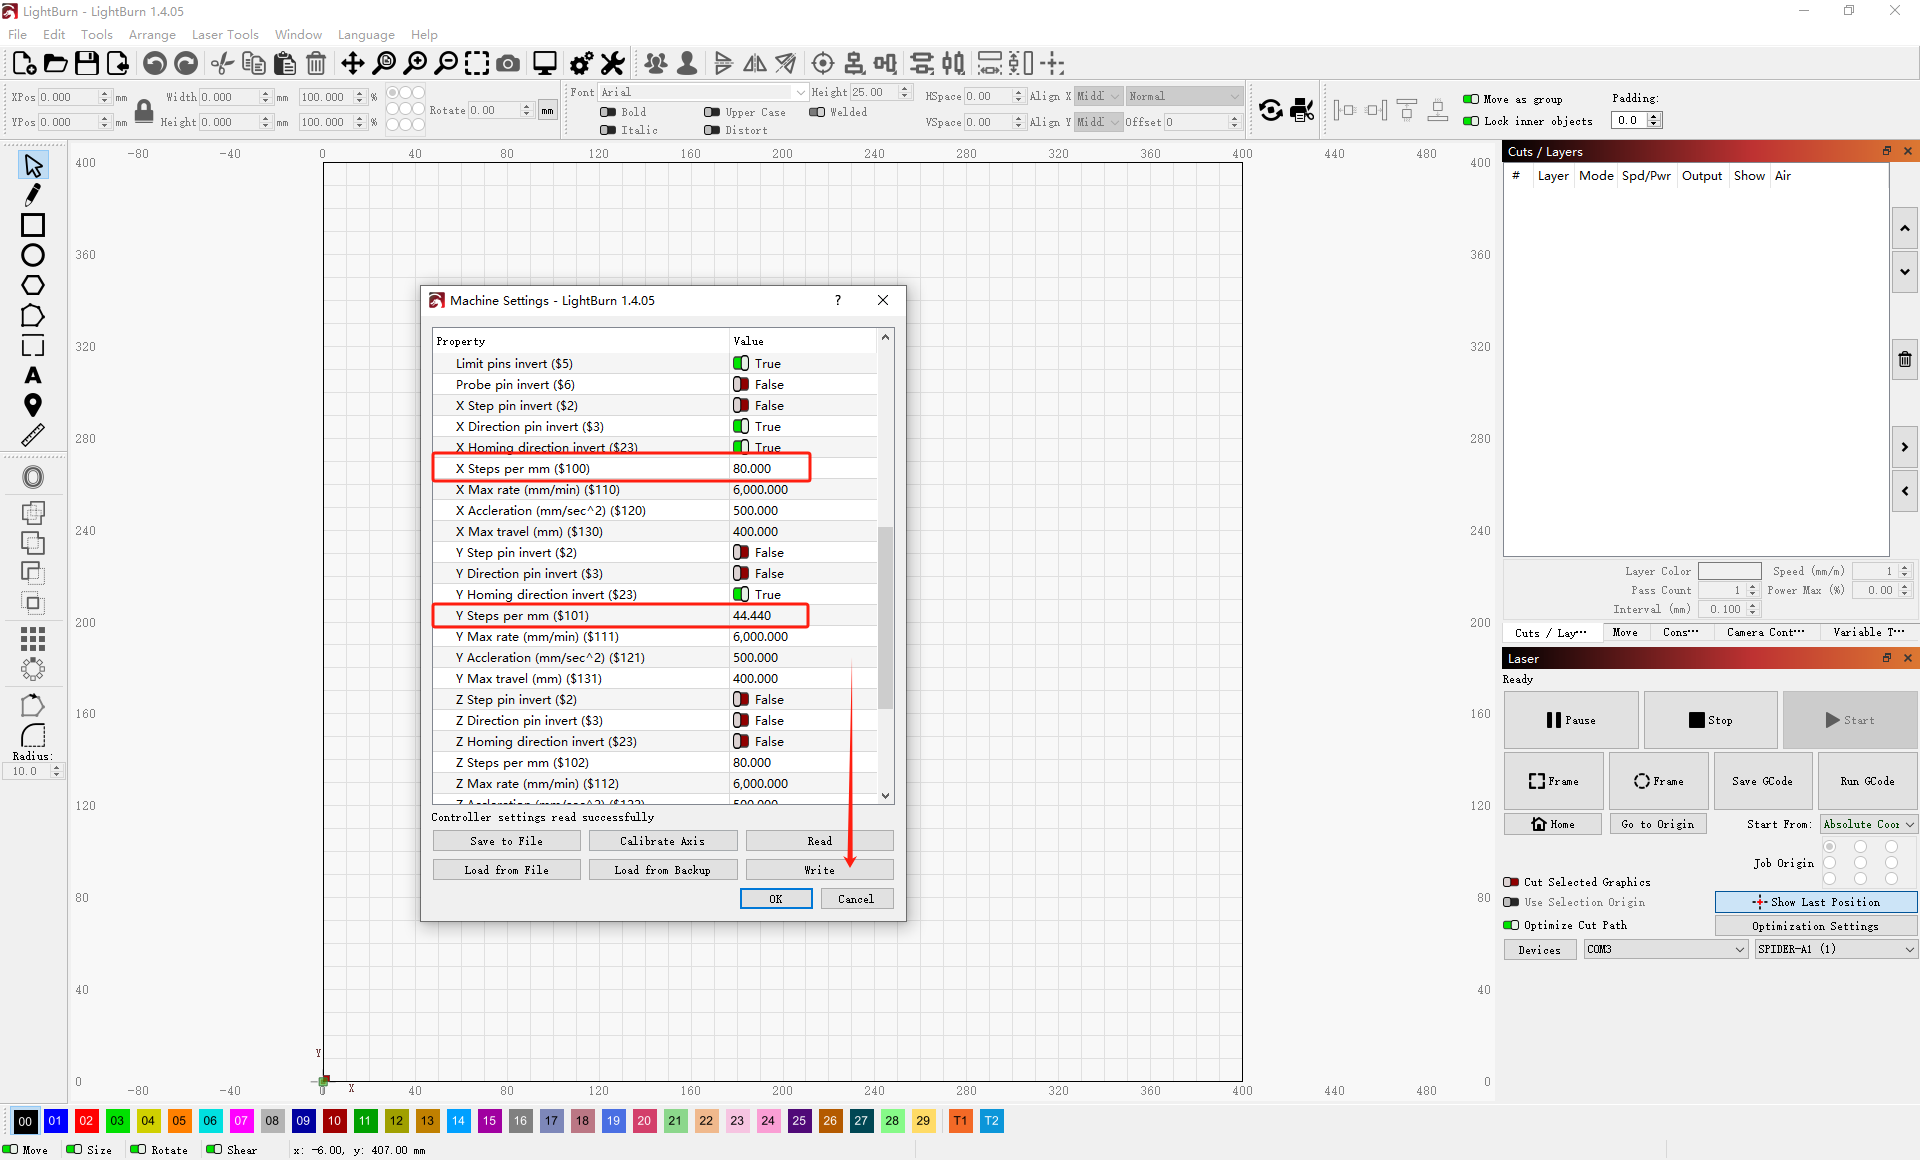Expand the Start From dropdown
Screen dimensions: 1920x1160
pos(1867,824)
